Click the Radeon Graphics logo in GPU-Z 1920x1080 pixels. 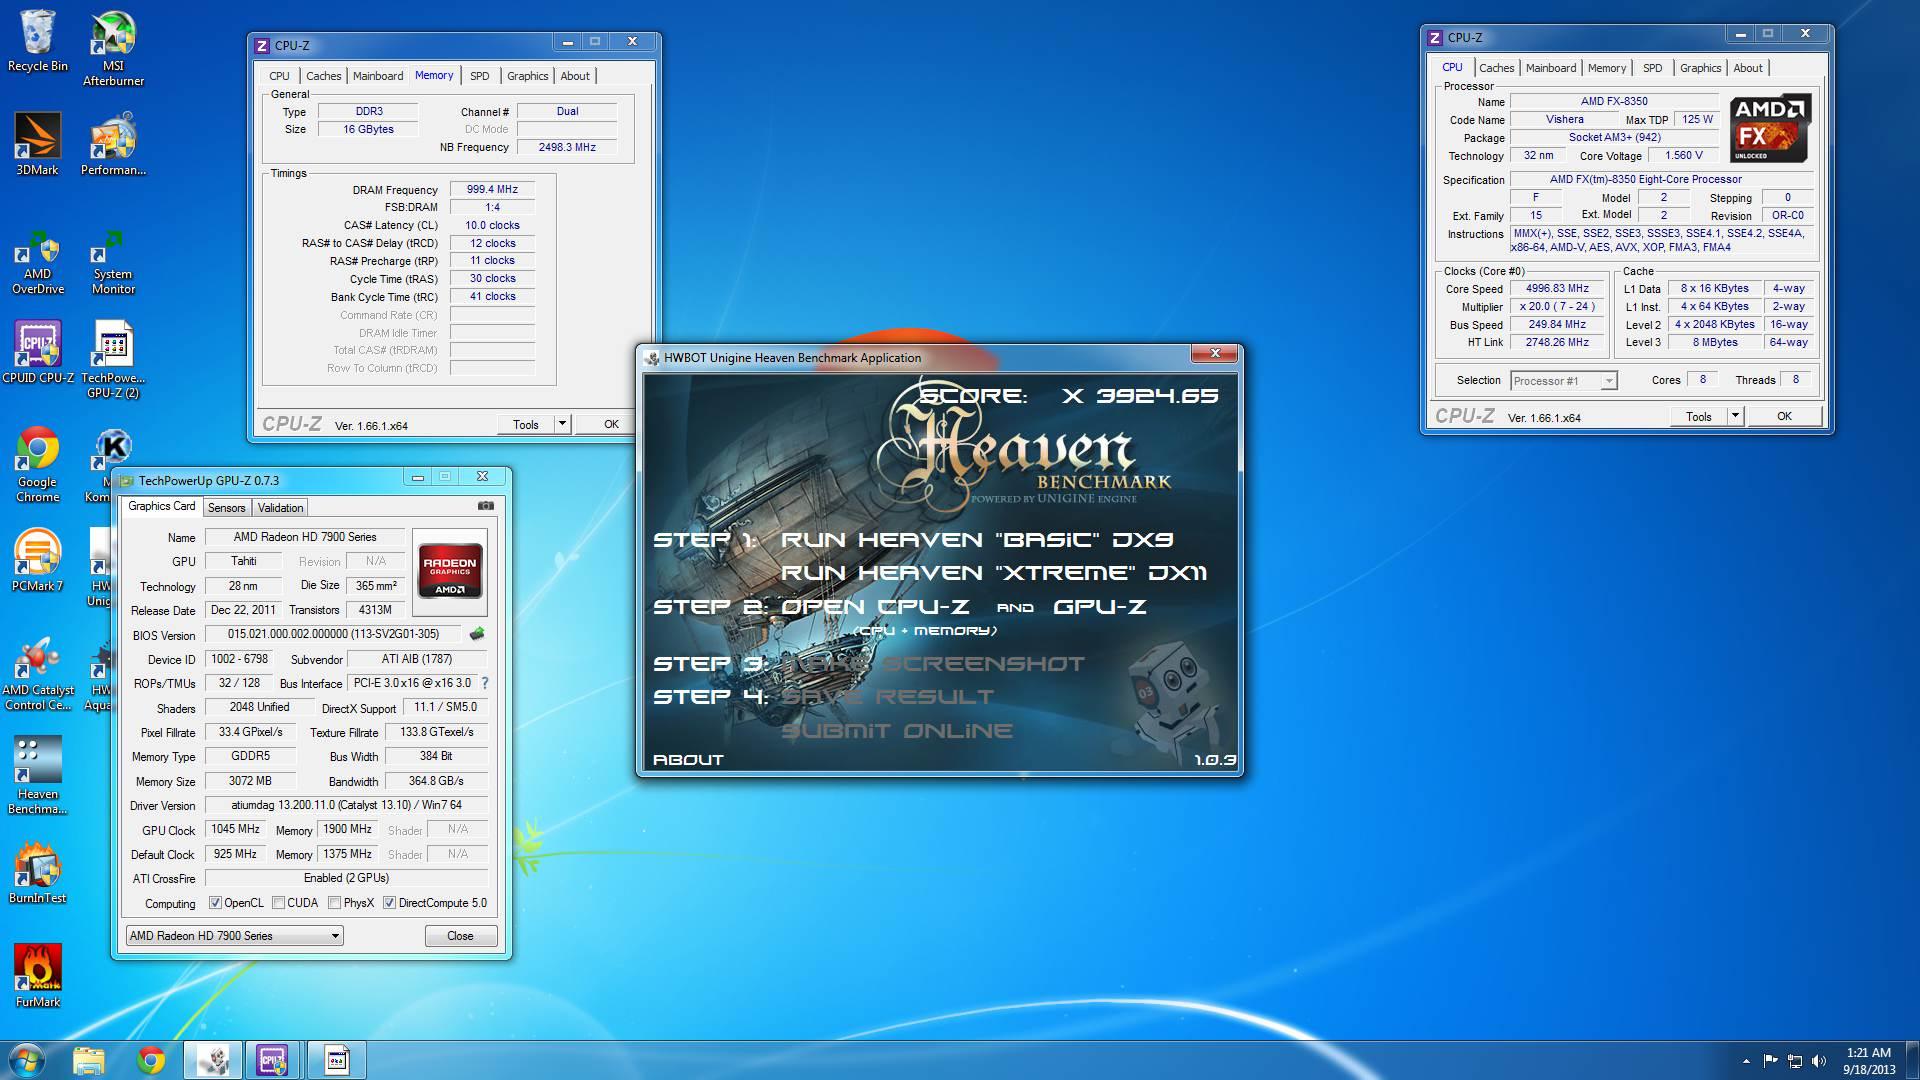450,571
